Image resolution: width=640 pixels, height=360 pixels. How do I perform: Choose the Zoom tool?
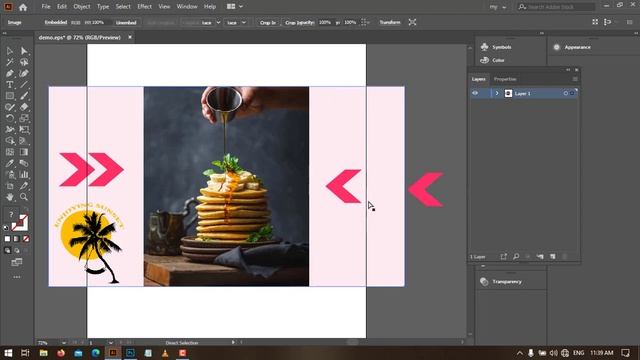(24, 197)
